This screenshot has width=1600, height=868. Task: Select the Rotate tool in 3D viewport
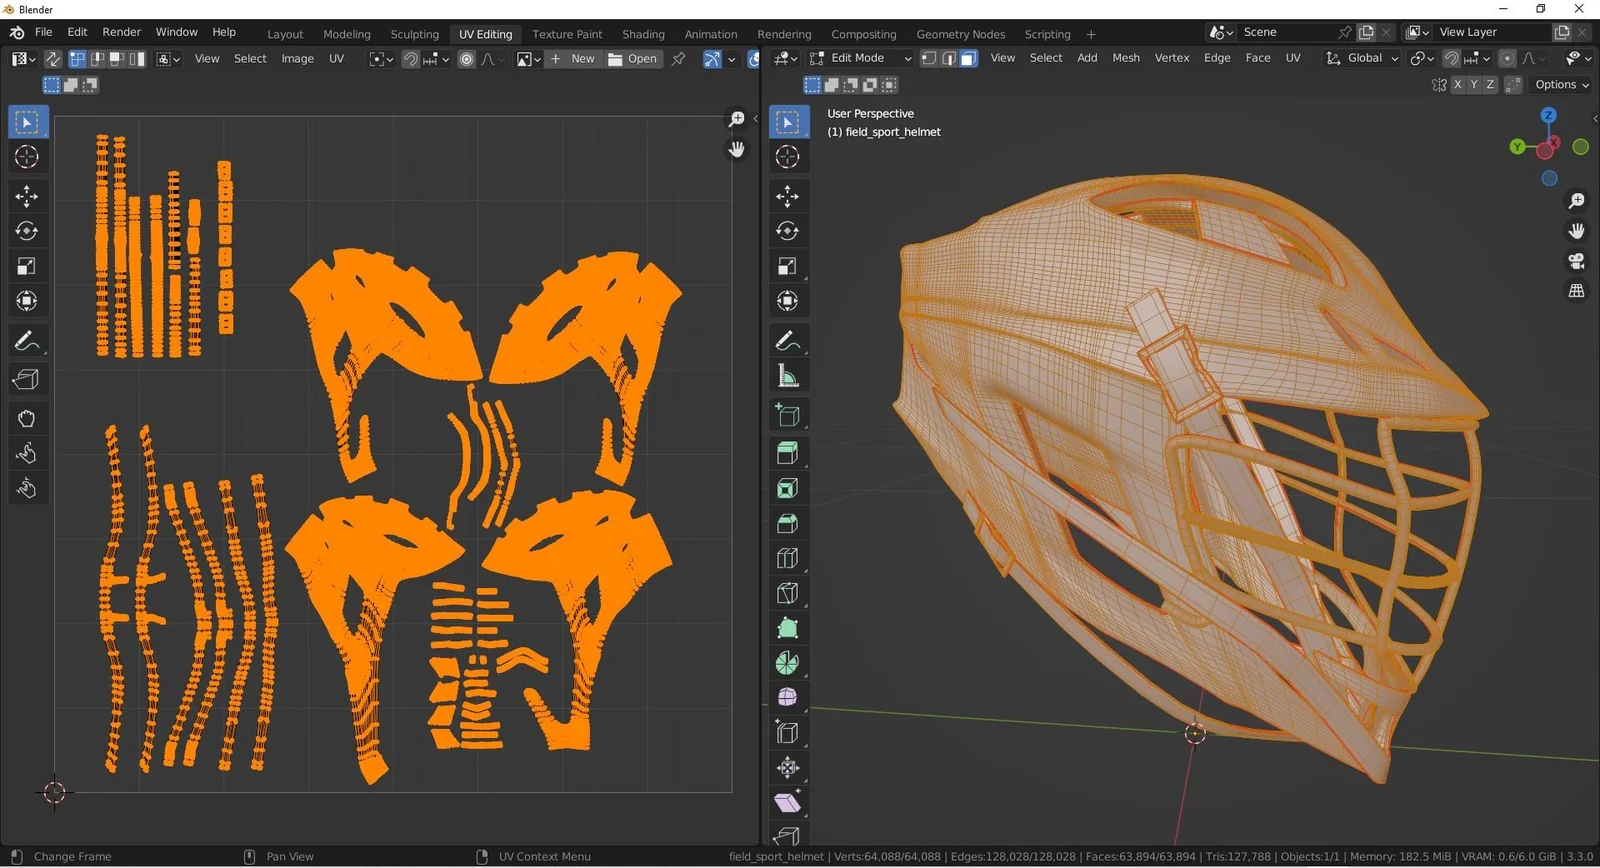[788, 231]
